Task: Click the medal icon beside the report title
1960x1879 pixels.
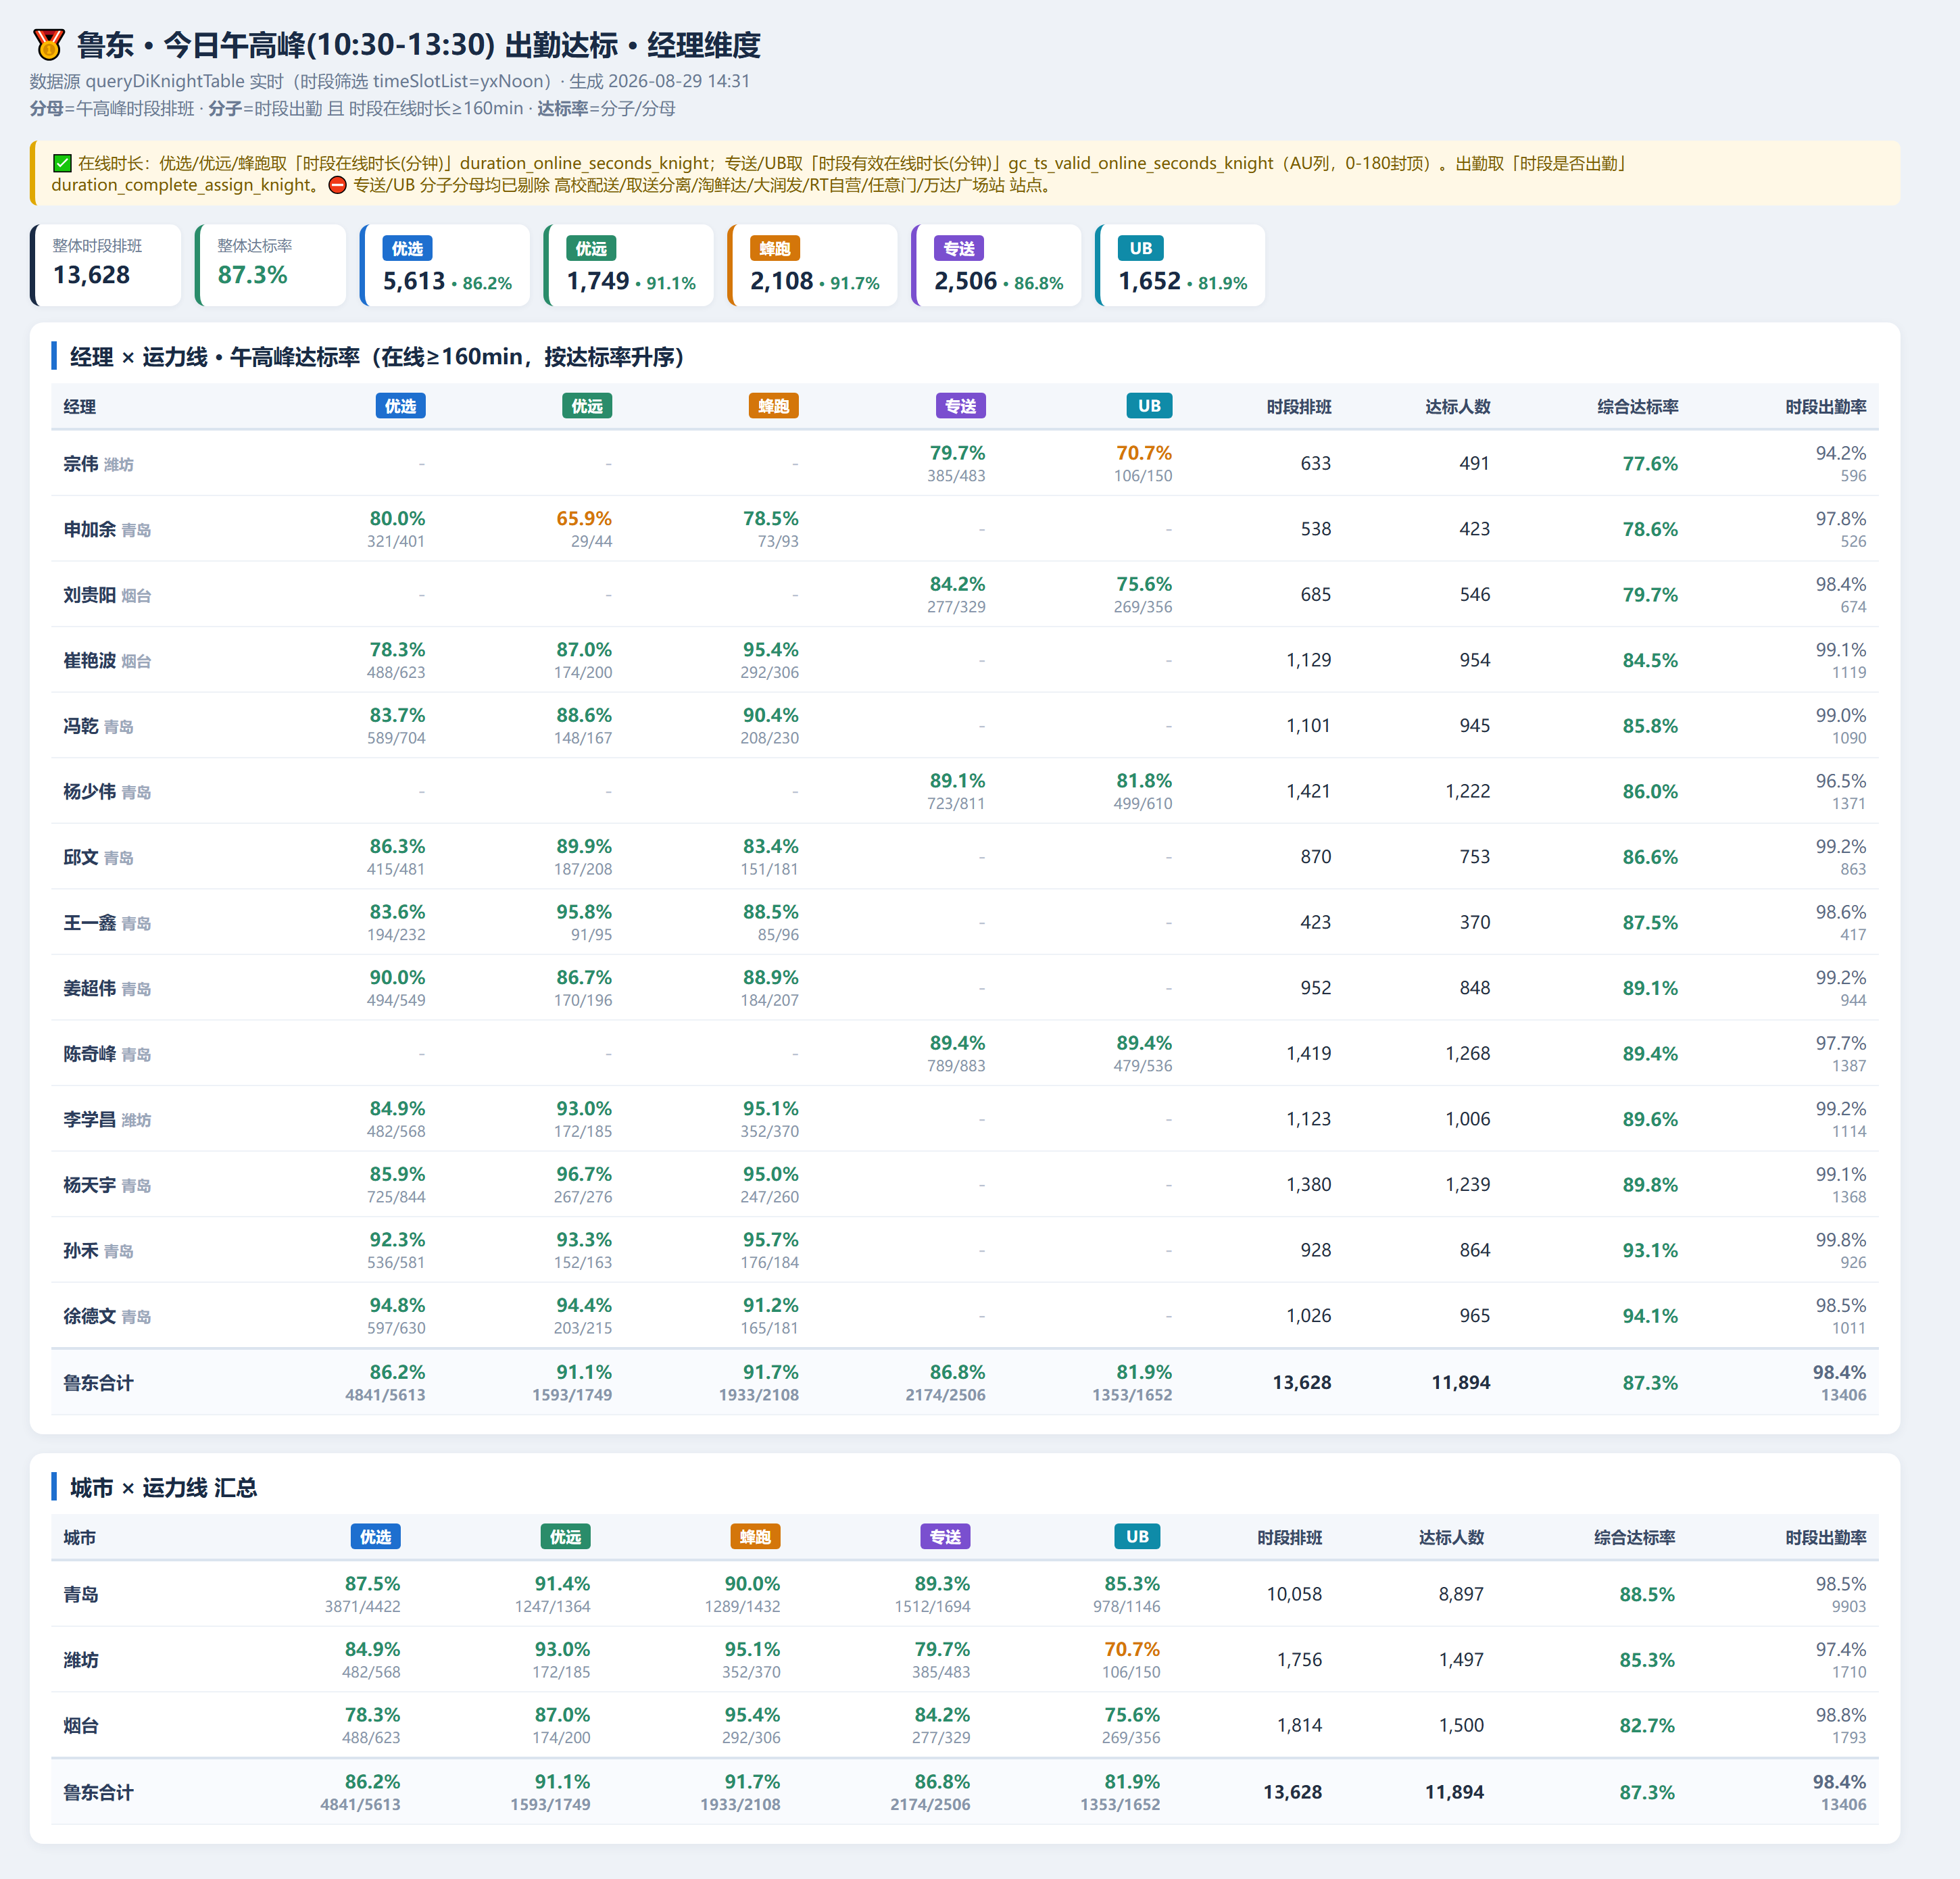Action: pos(48,45)
